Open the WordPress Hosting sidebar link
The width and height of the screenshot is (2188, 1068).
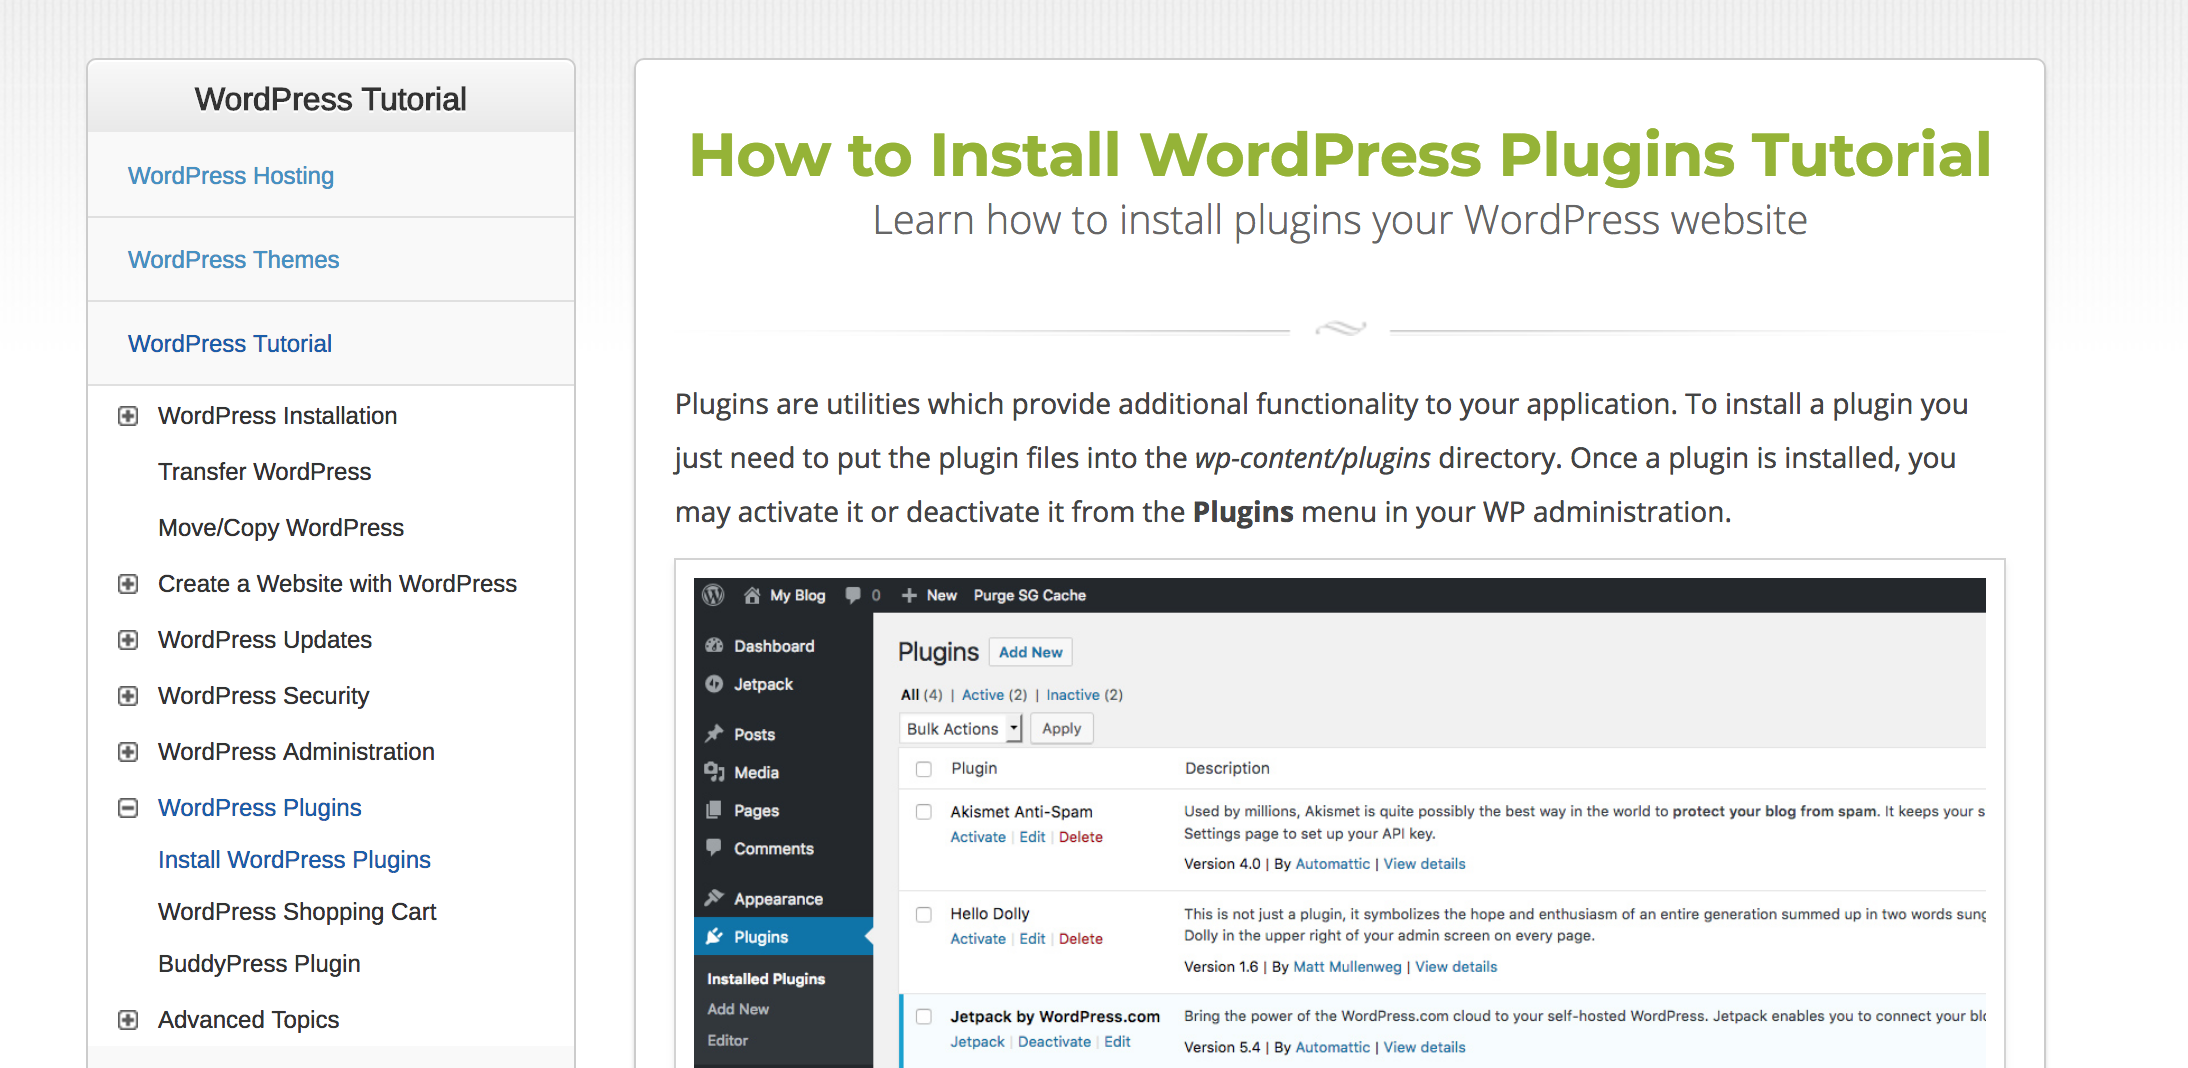231,176
